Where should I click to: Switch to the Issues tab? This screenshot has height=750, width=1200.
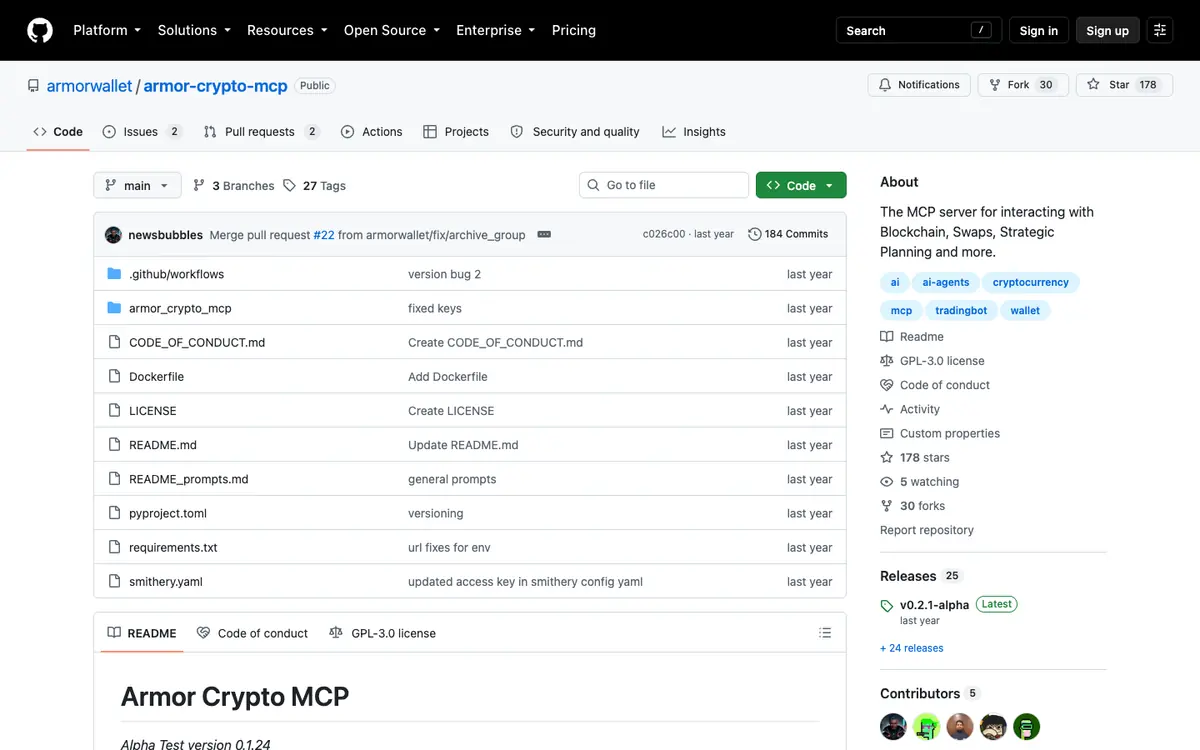pos(142,132)
